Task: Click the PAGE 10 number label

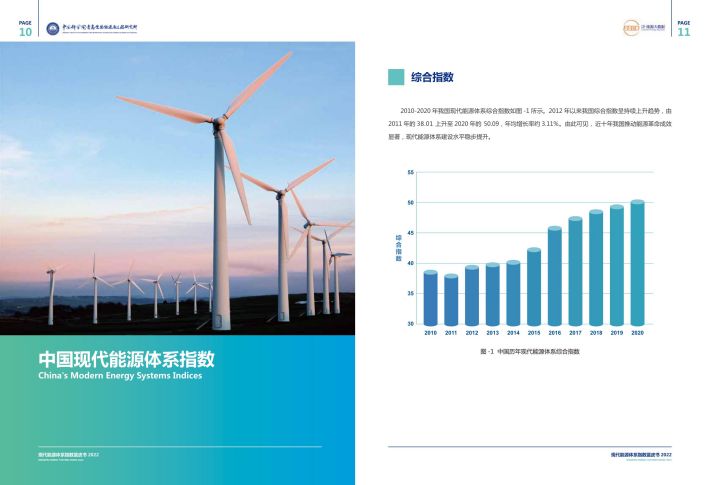Action: 25,29
